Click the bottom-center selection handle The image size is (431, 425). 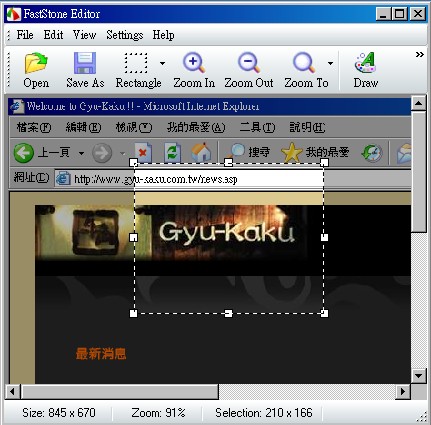(228, 313)
